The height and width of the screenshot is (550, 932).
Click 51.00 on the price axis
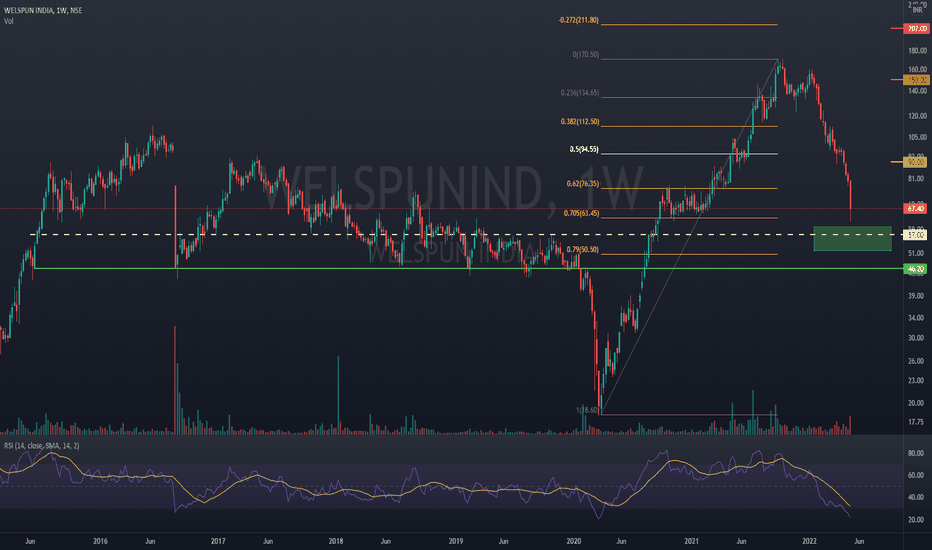click(917, 253)
